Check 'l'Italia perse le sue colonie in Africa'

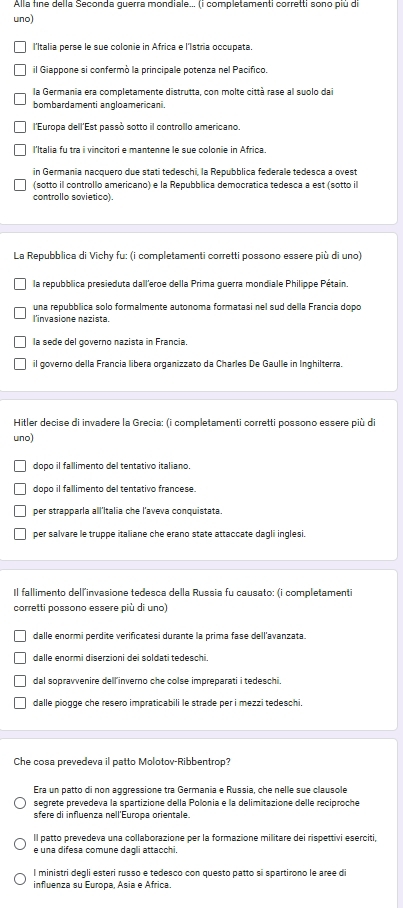pyautogui.click(x=20, y=46)
